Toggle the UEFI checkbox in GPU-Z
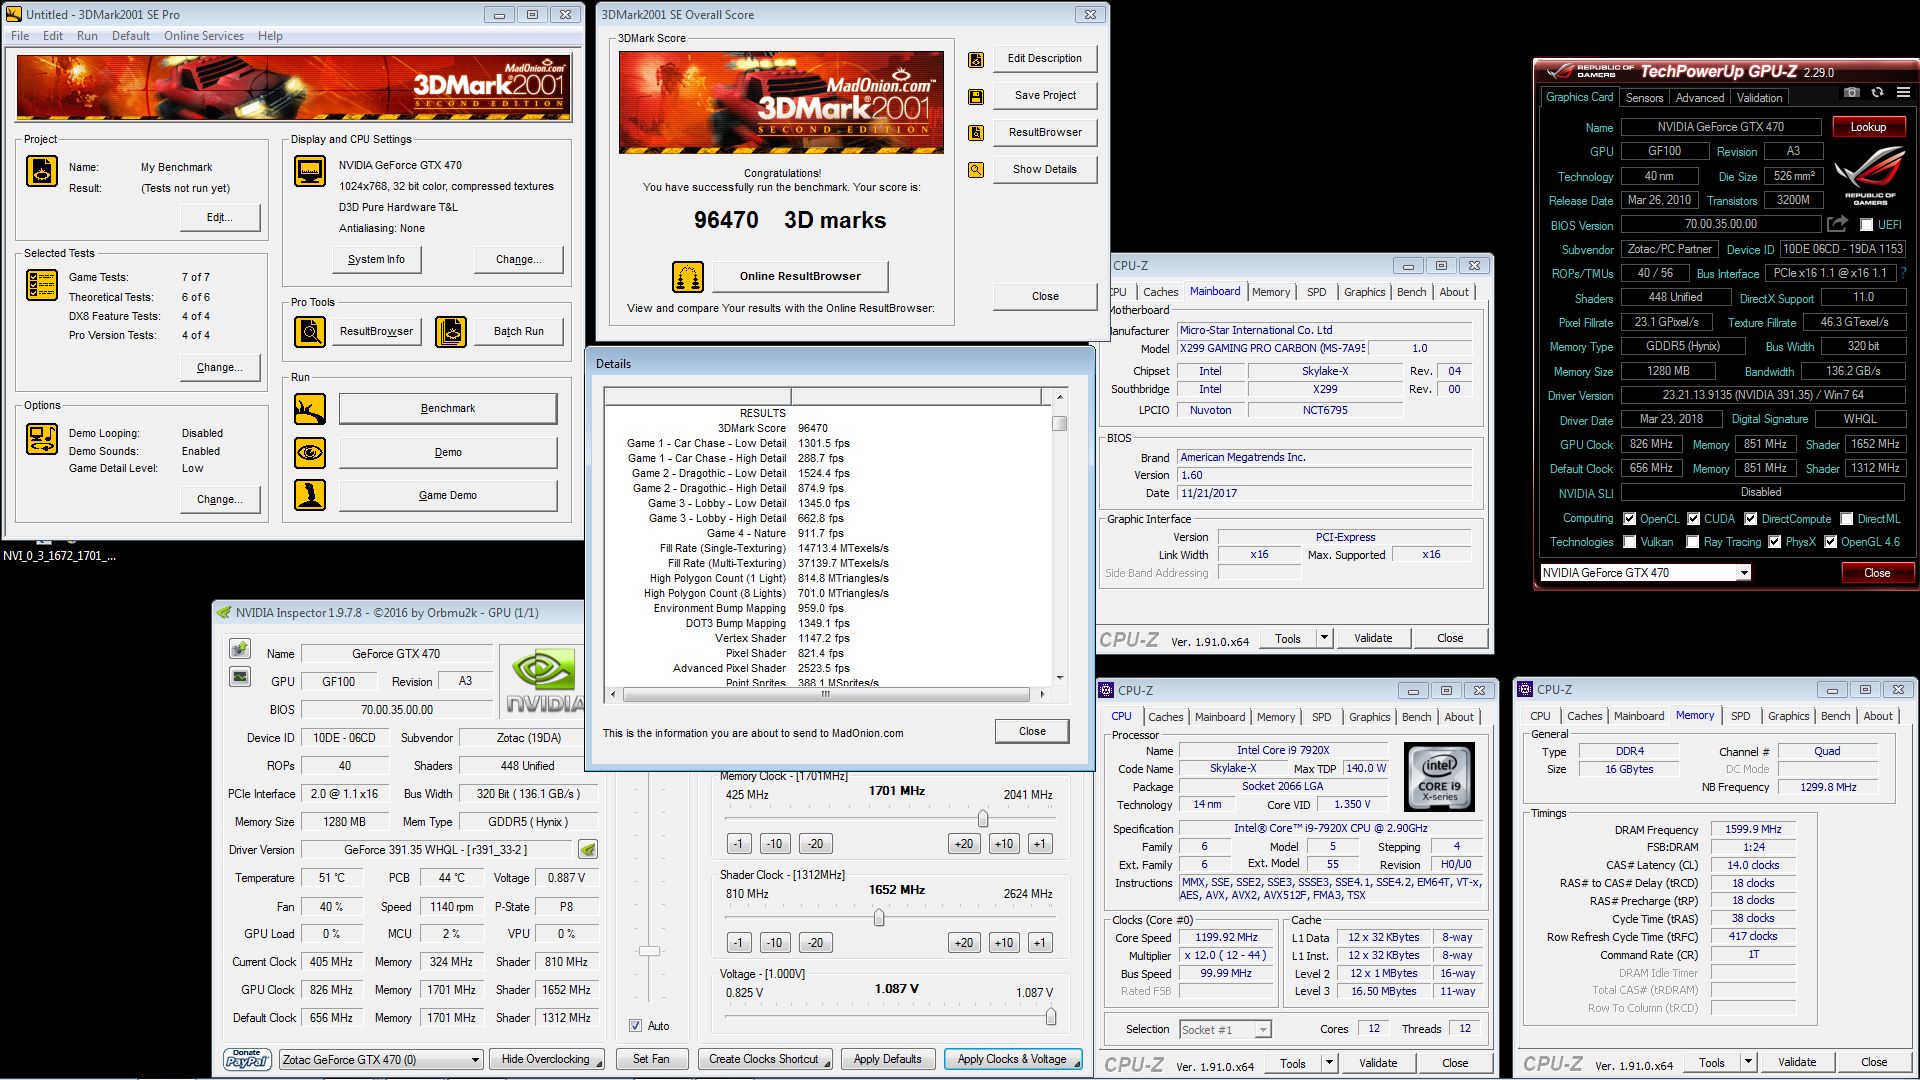The width and height of the screenshot is (1920, 1080). coord(1866,225)
